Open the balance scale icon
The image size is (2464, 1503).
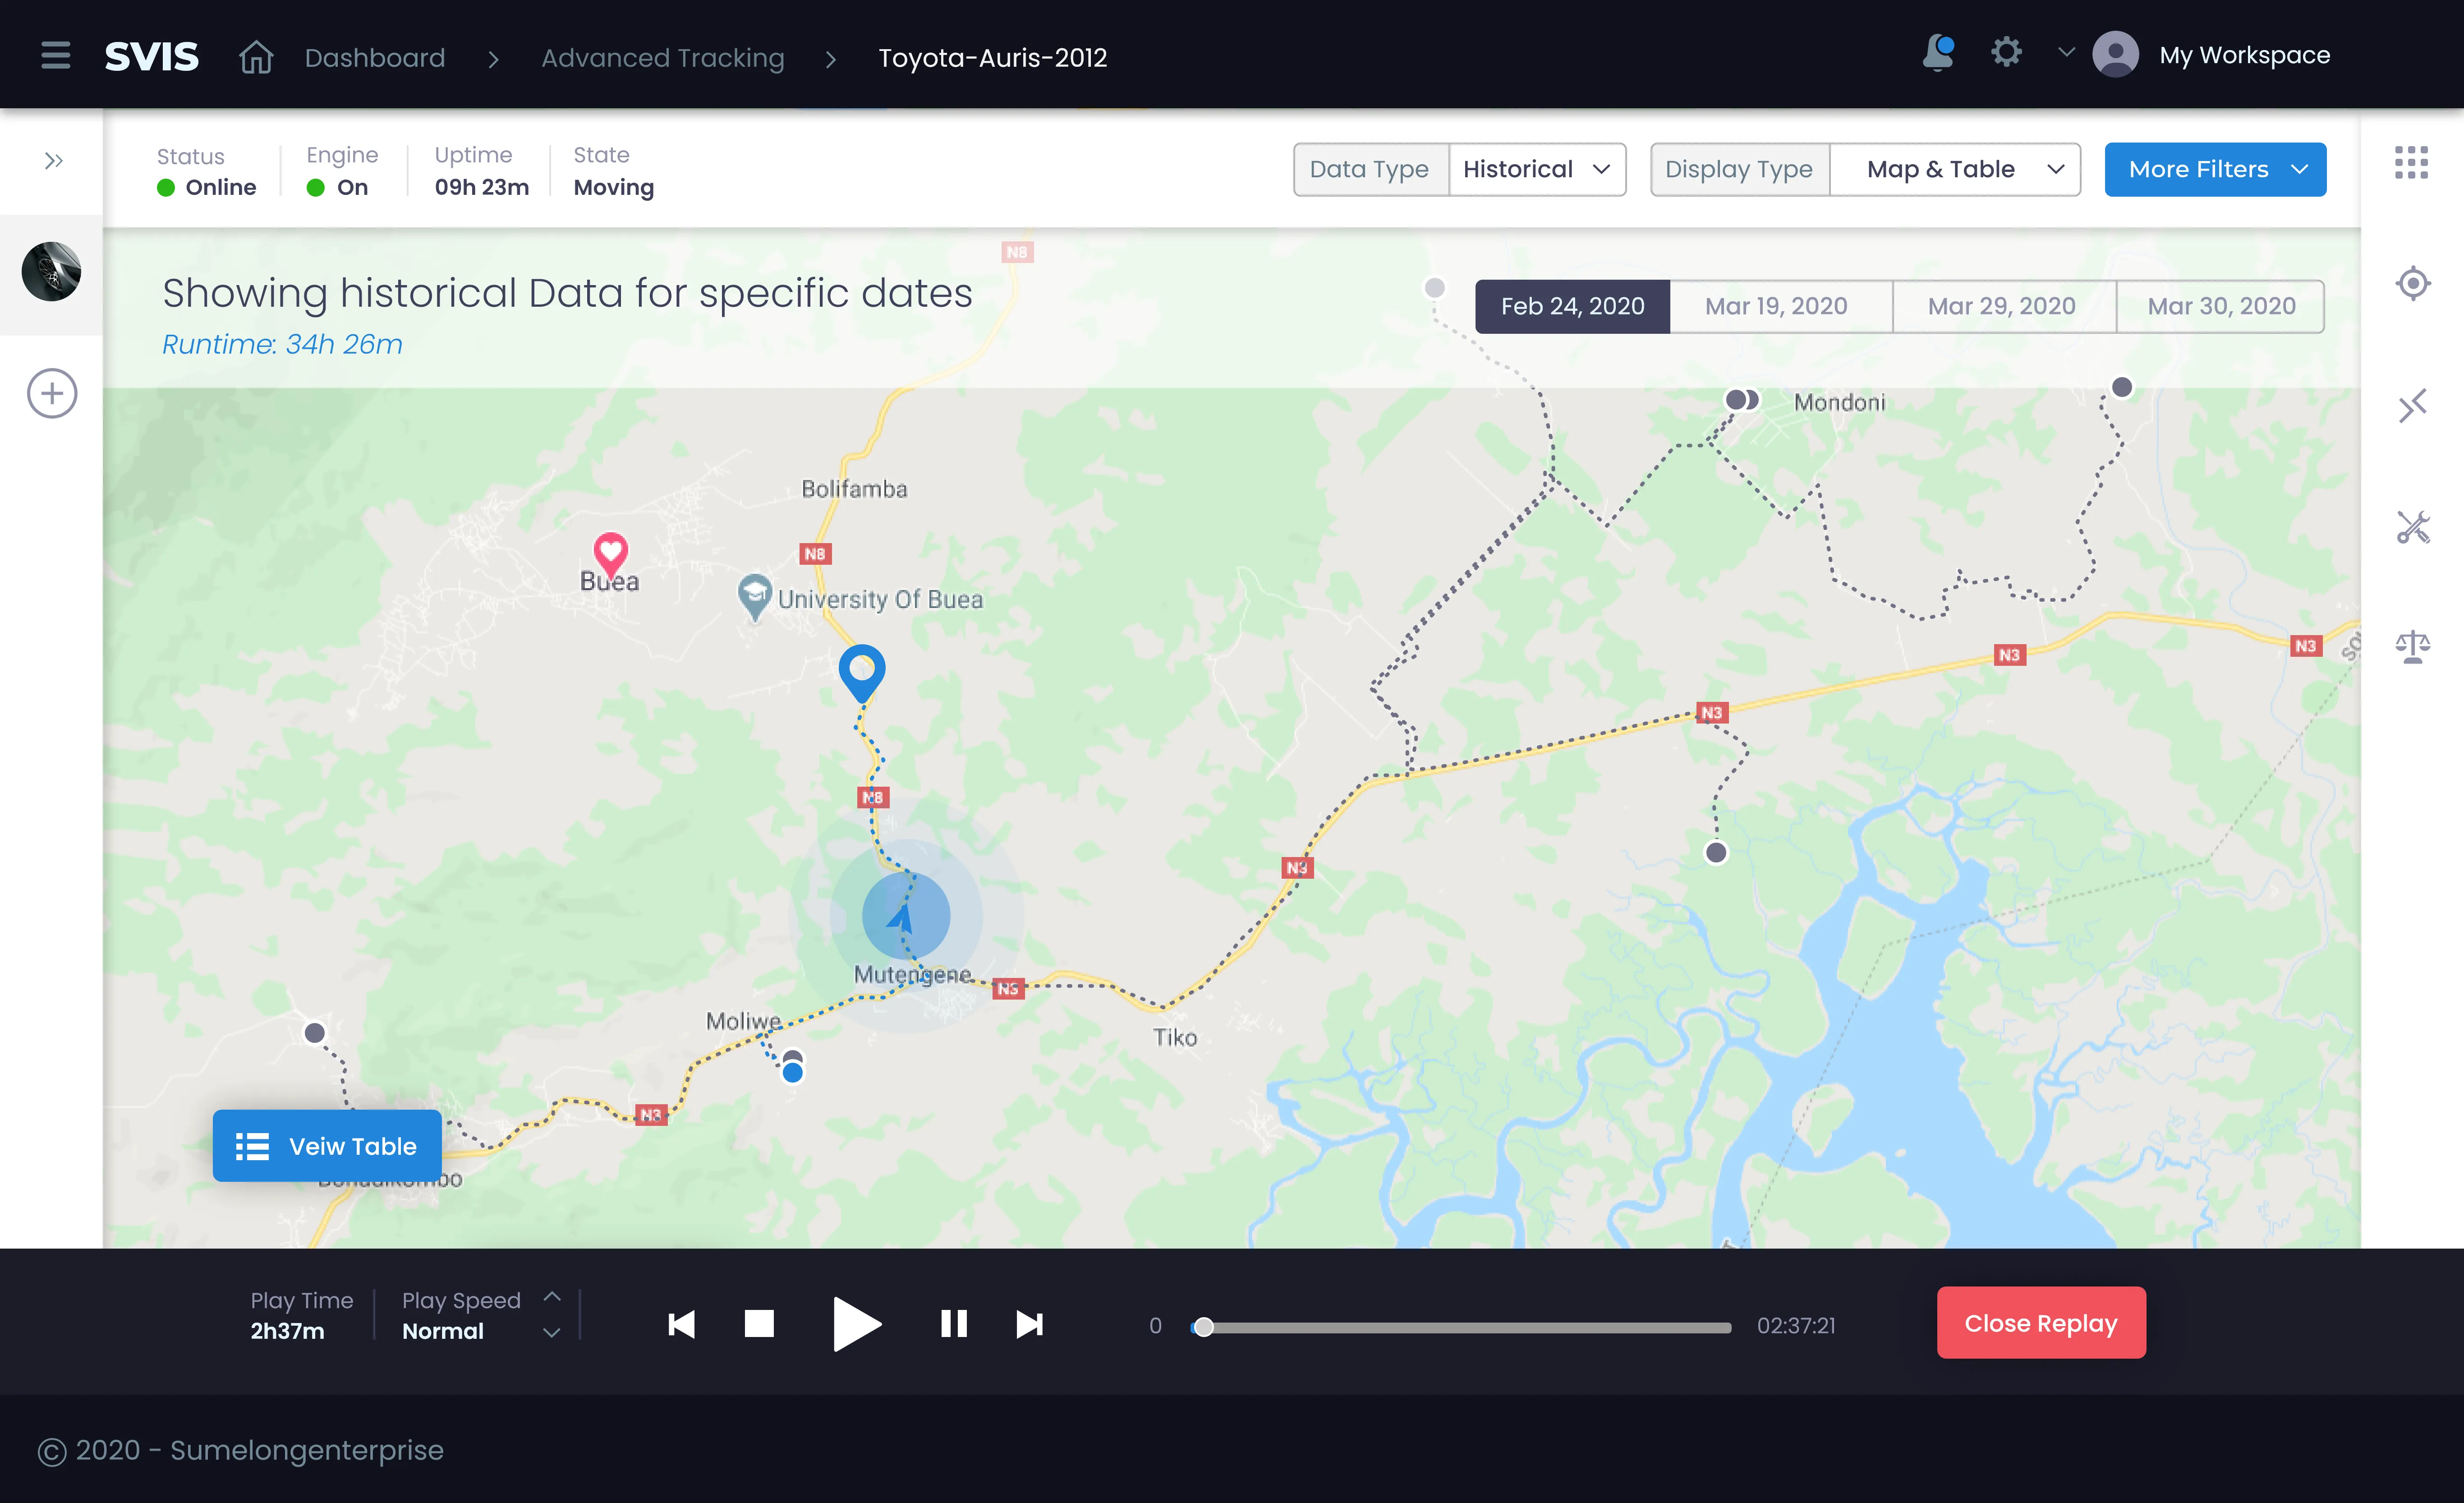[x=2412, y=647]
